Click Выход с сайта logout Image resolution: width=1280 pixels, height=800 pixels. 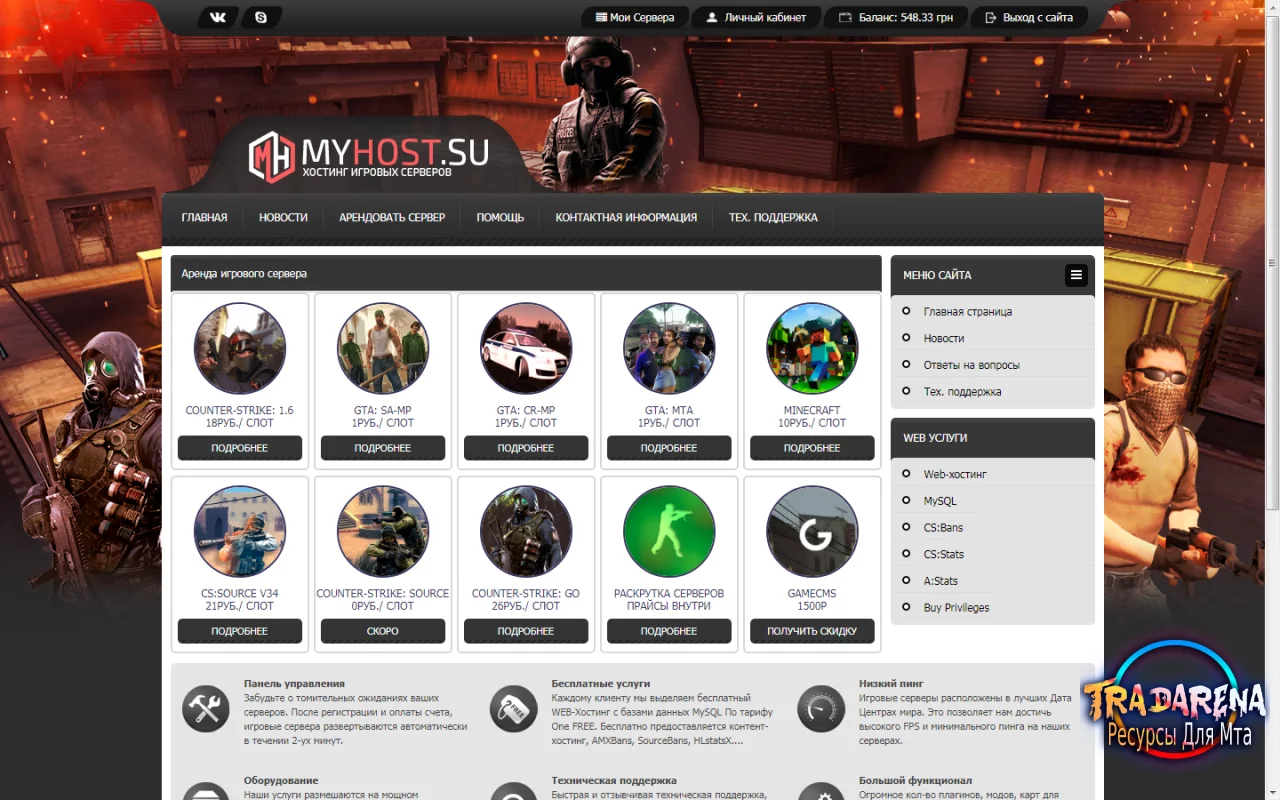point(1029,17)
